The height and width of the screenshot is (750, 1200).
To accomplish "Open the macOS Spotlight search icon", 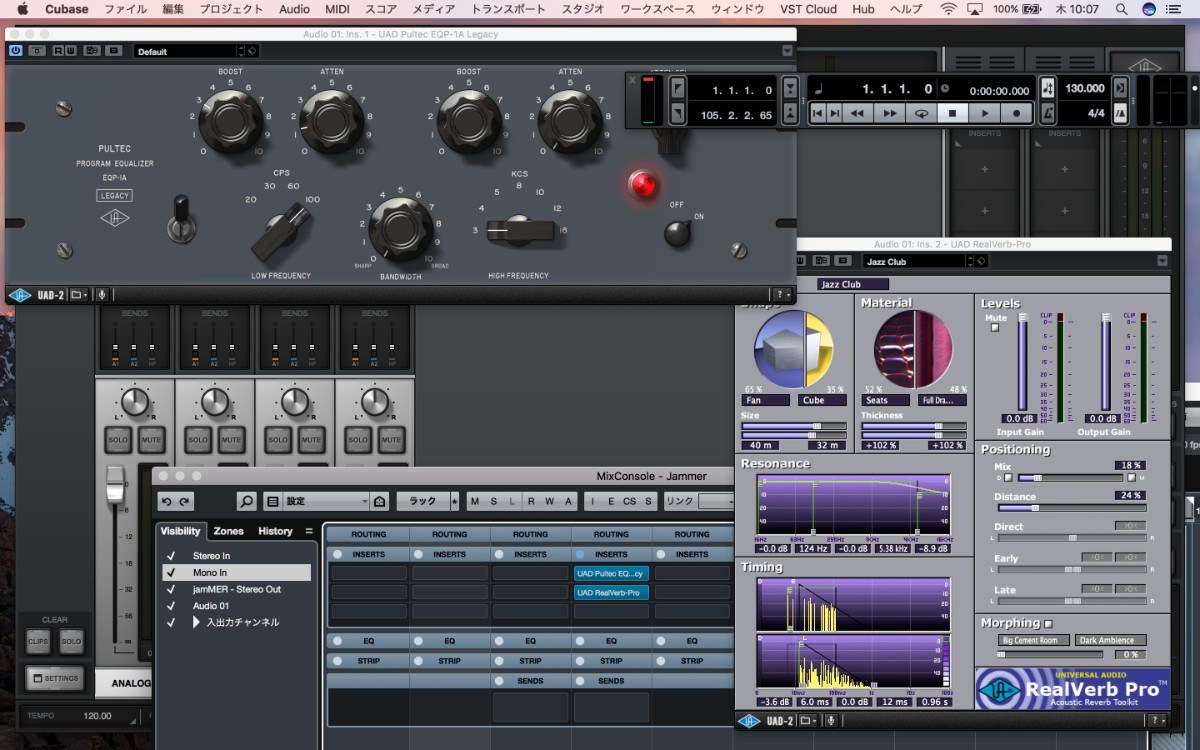I will coord(1124,9).
